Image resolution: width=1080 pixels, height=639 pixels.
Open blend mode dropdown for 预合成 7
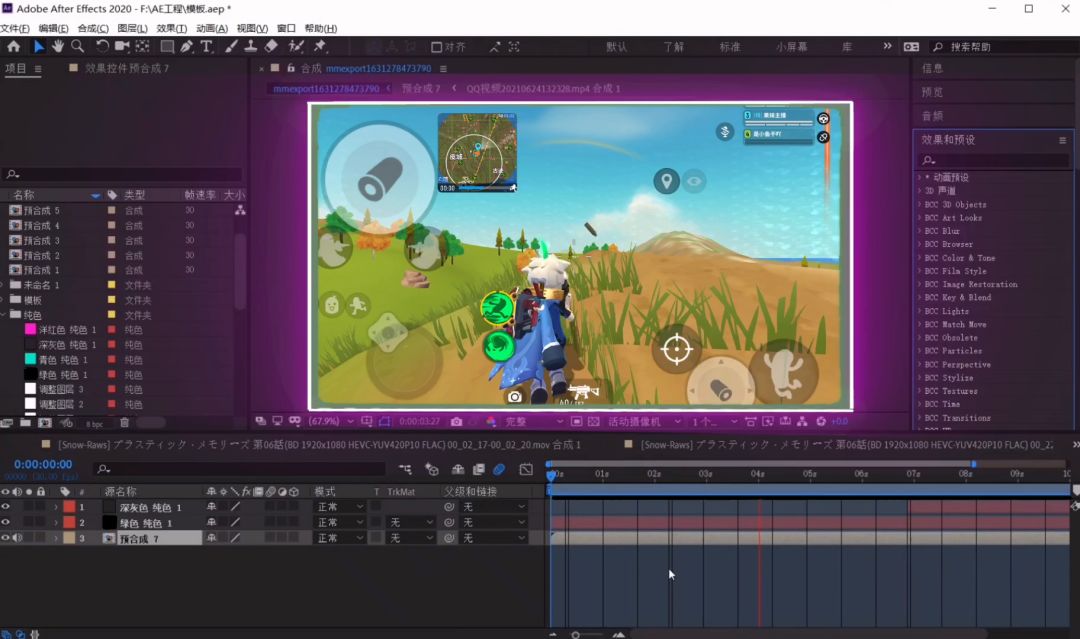[x=339, y=538]
